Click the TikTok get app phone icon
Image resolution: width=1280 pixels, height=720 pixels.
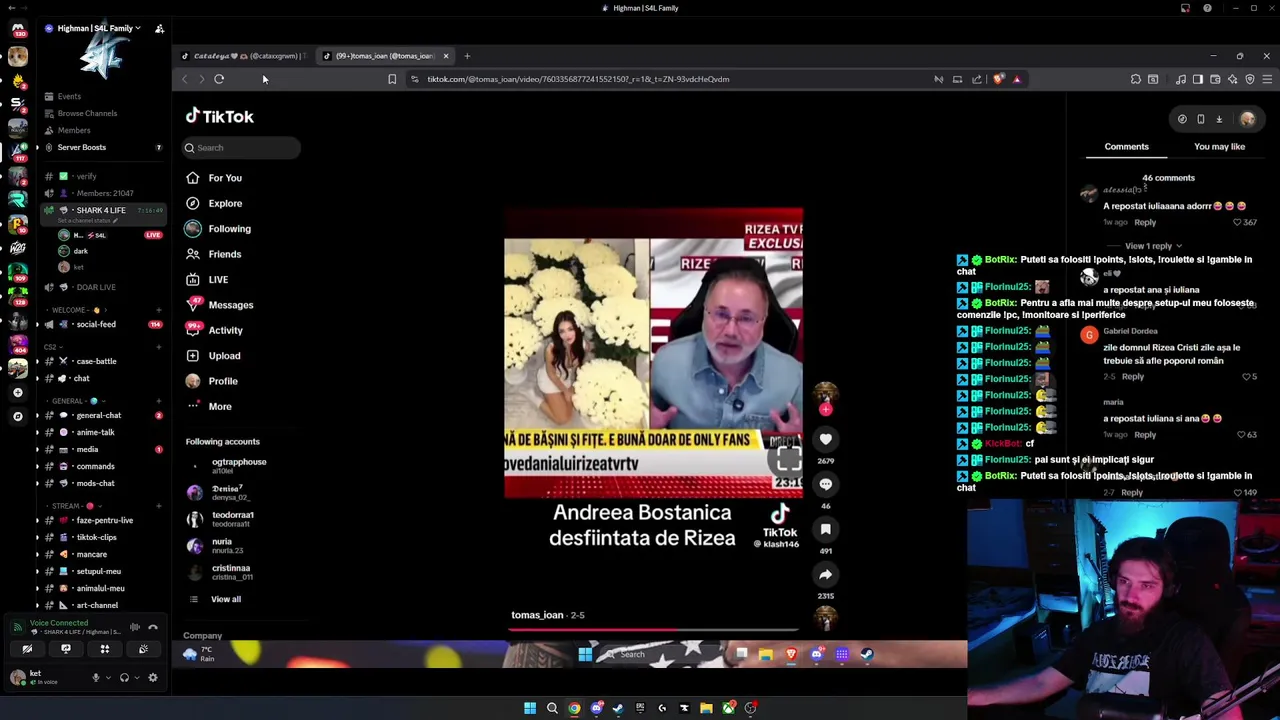[1200, 119]
